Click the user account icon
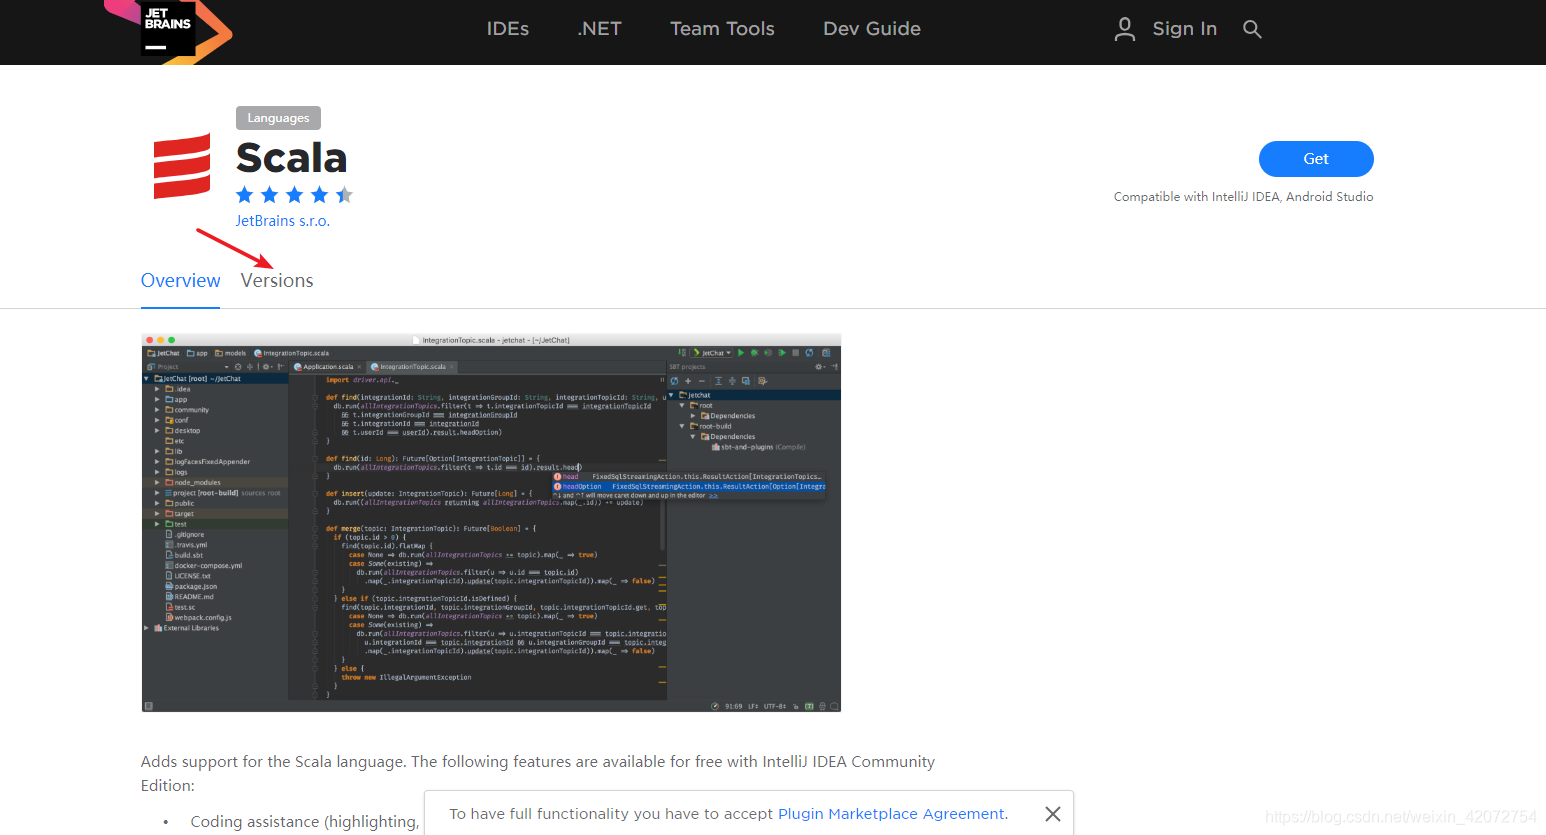 tap(1125, 29)
